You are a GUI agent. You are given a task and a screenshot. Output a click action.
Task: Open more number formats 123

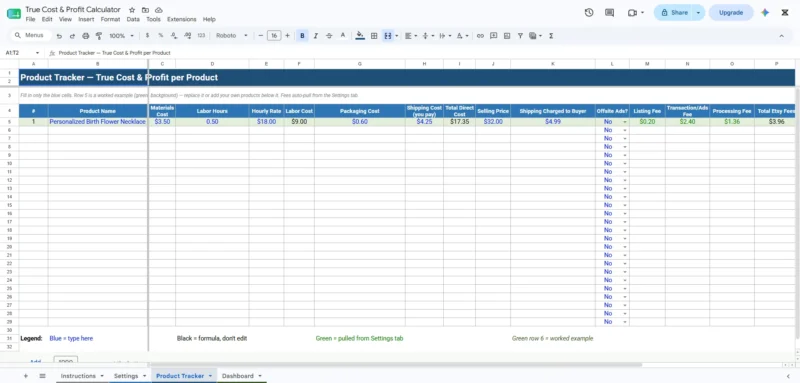click(x=201, y=36)
